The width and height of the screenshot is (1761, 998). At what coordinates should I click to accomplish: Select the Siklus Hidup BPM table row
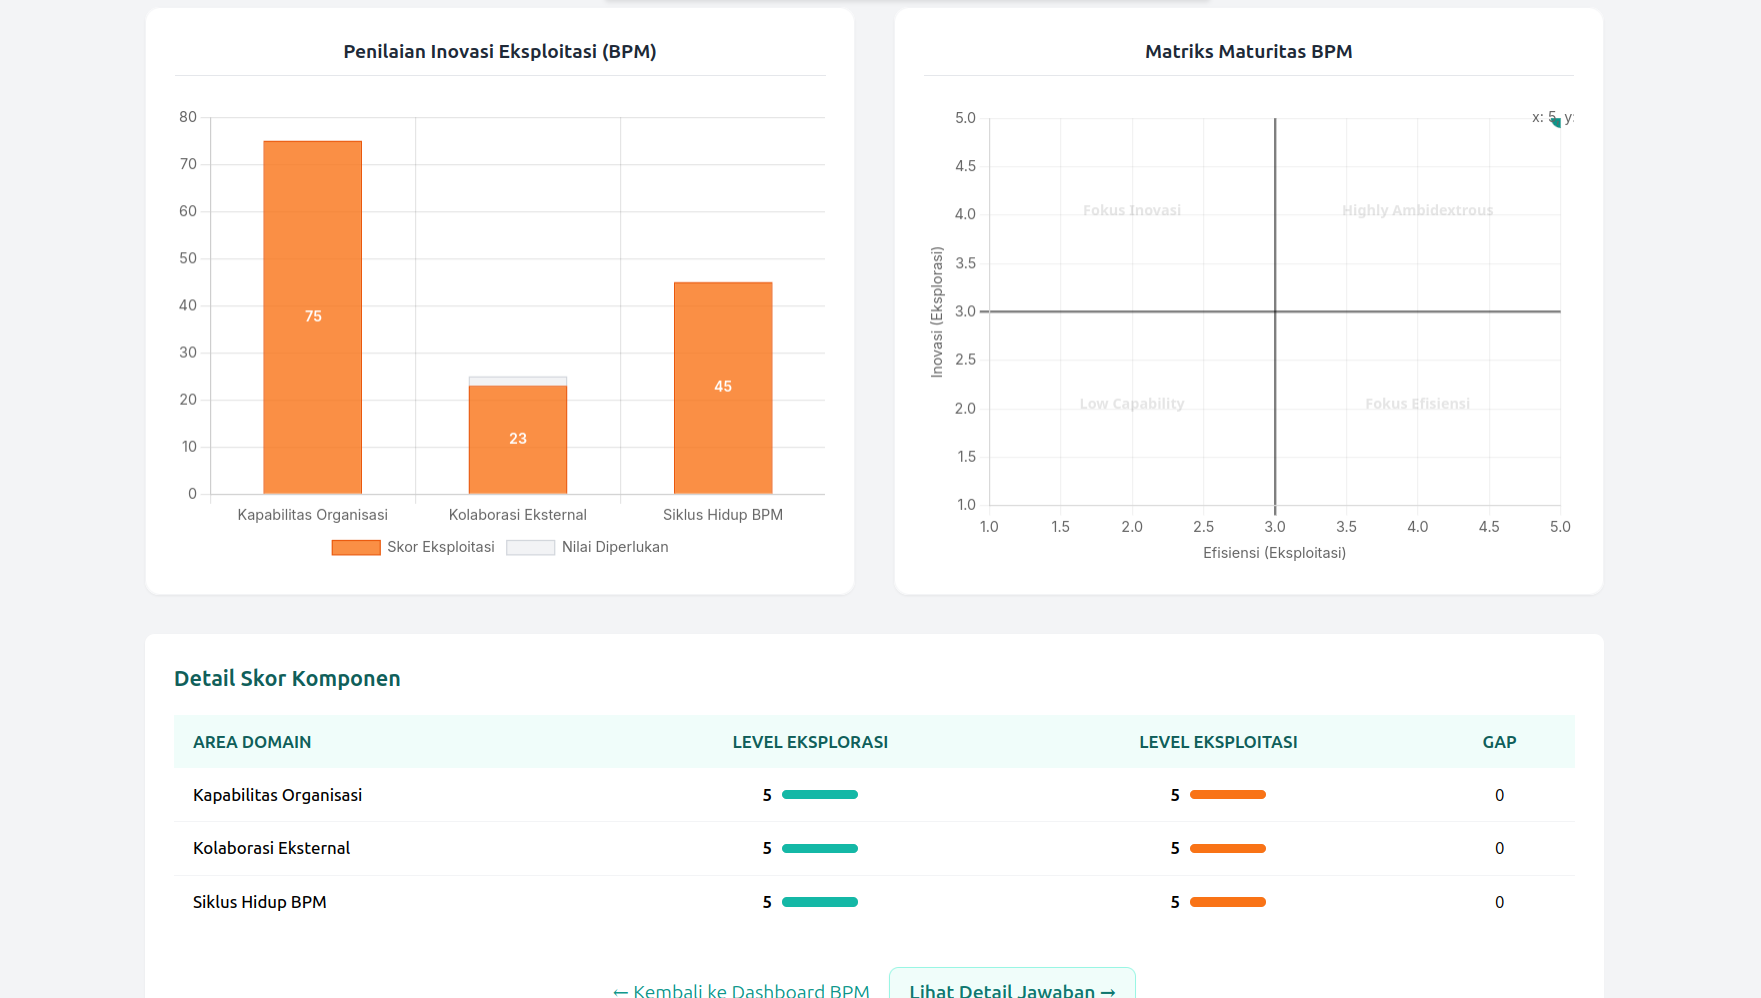(259, 902)
